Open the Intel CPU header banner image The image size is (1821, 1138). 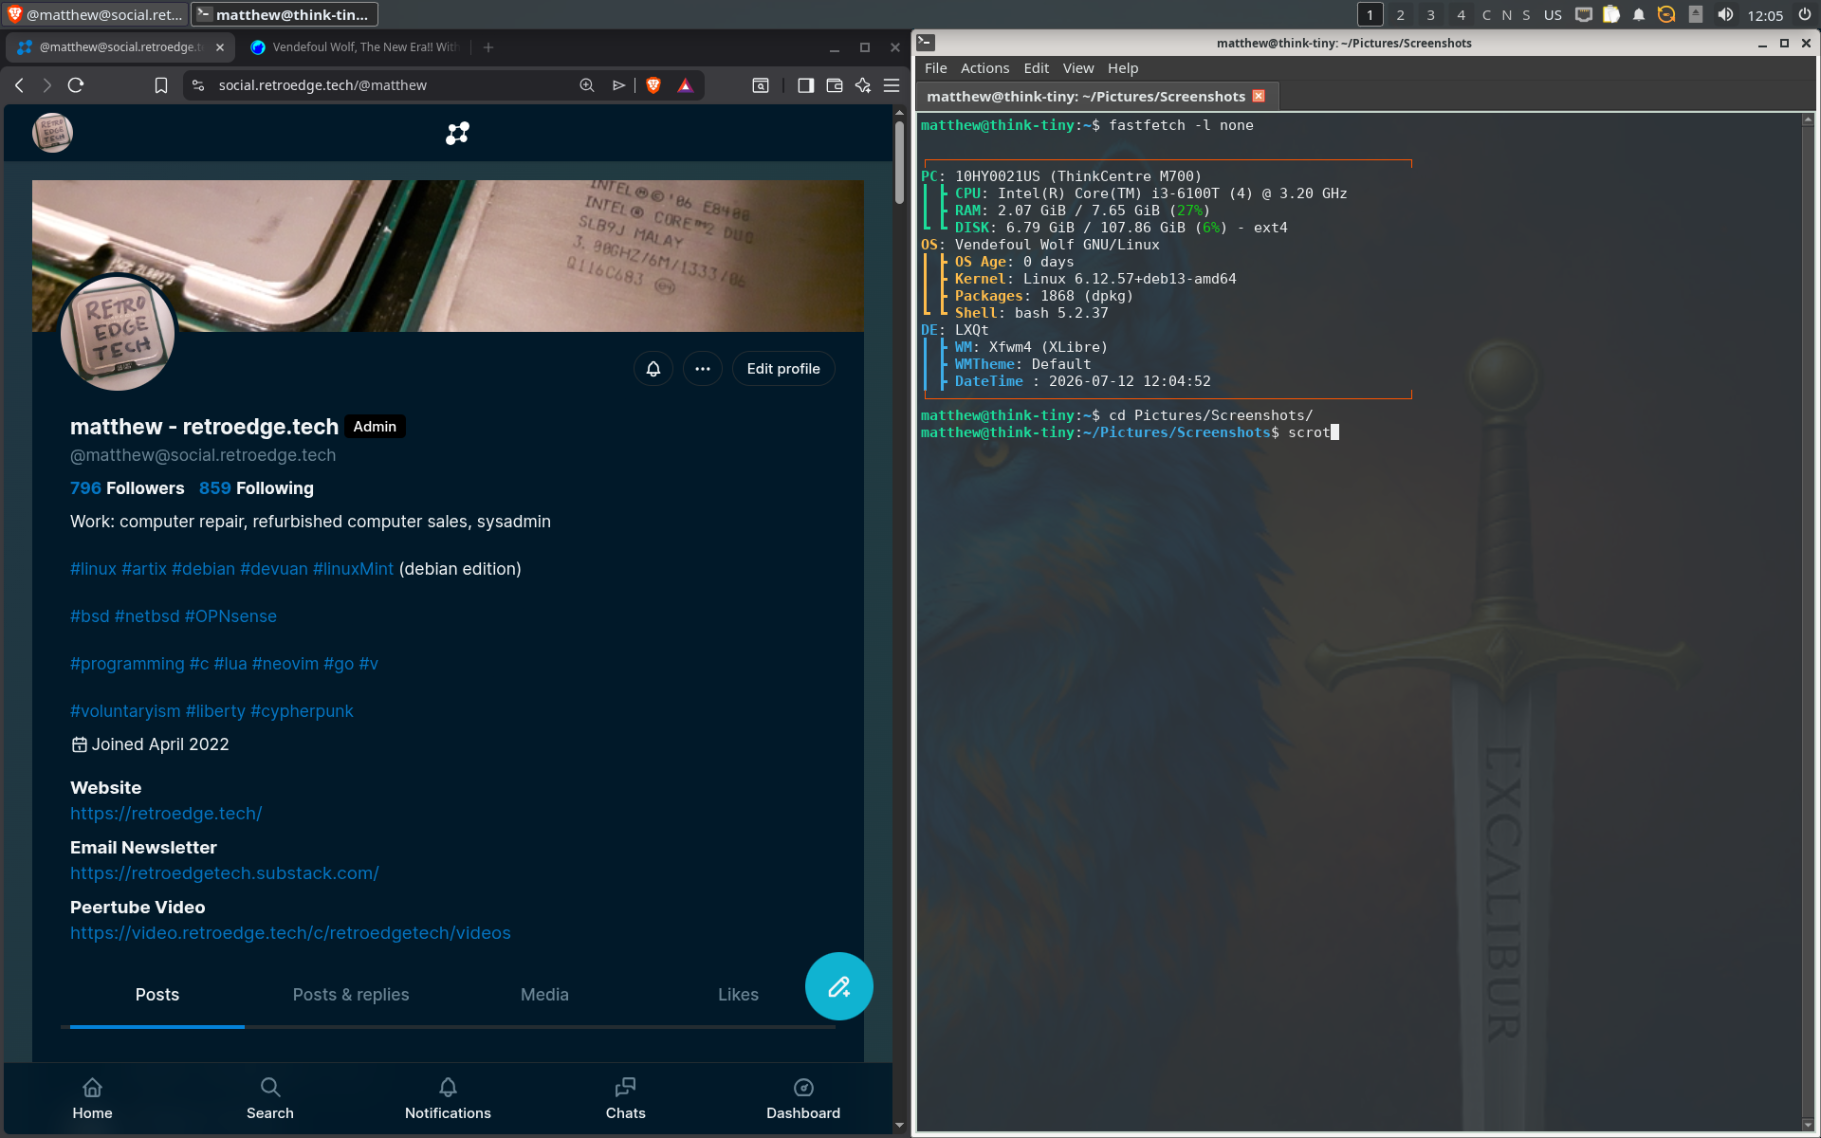pos(448,255)
